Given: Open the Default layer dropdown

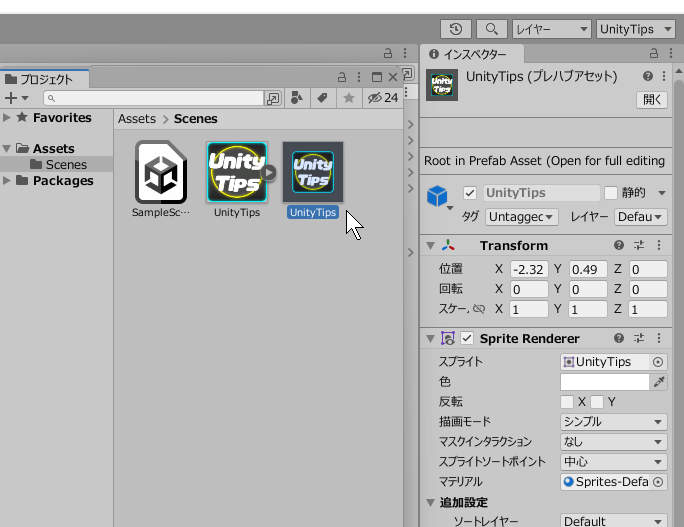Looking at the screenshot, I should coord(640,217).
